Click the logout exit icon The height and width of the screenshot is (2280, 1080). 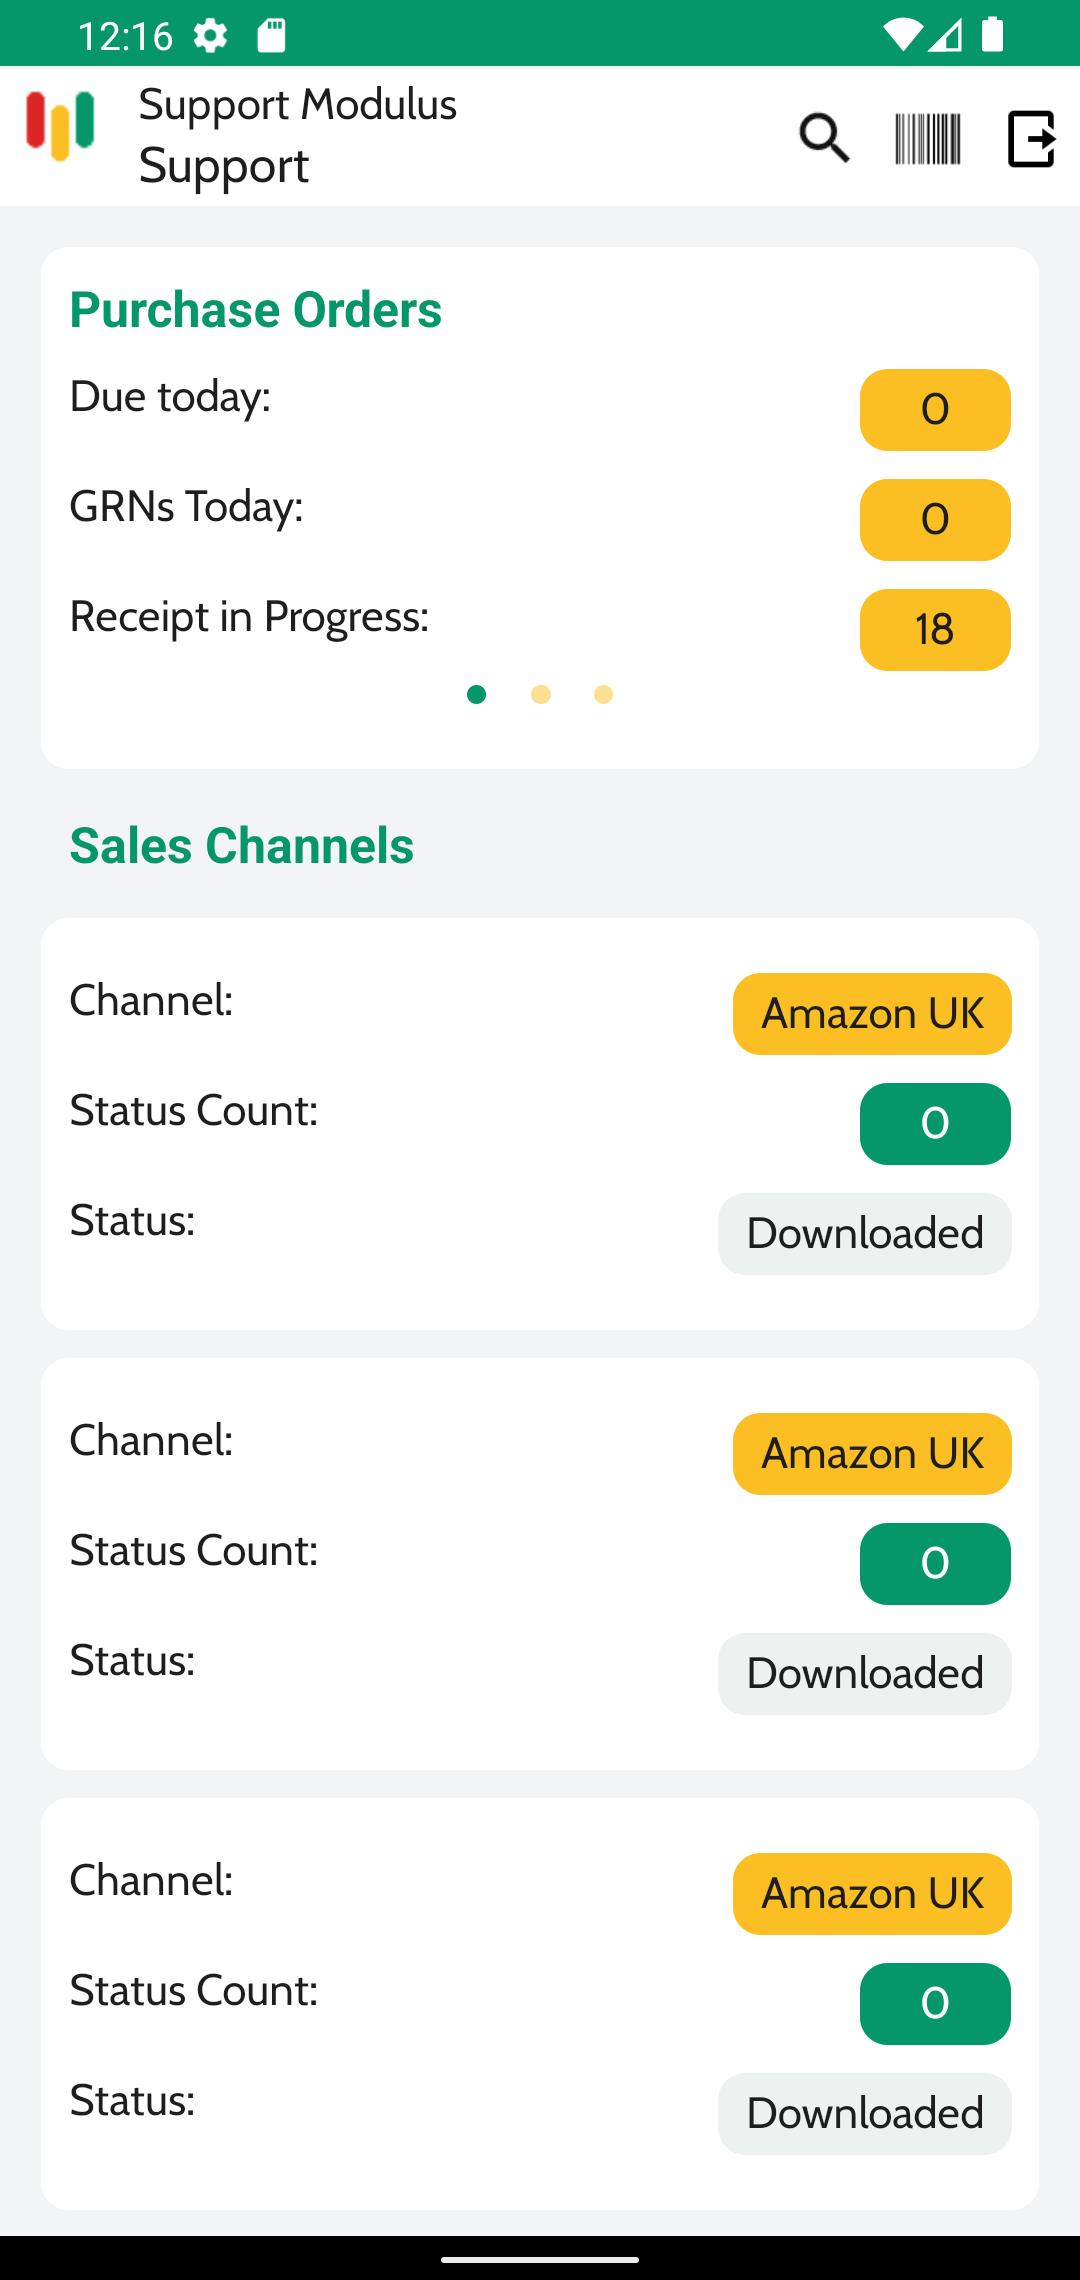1031,138
